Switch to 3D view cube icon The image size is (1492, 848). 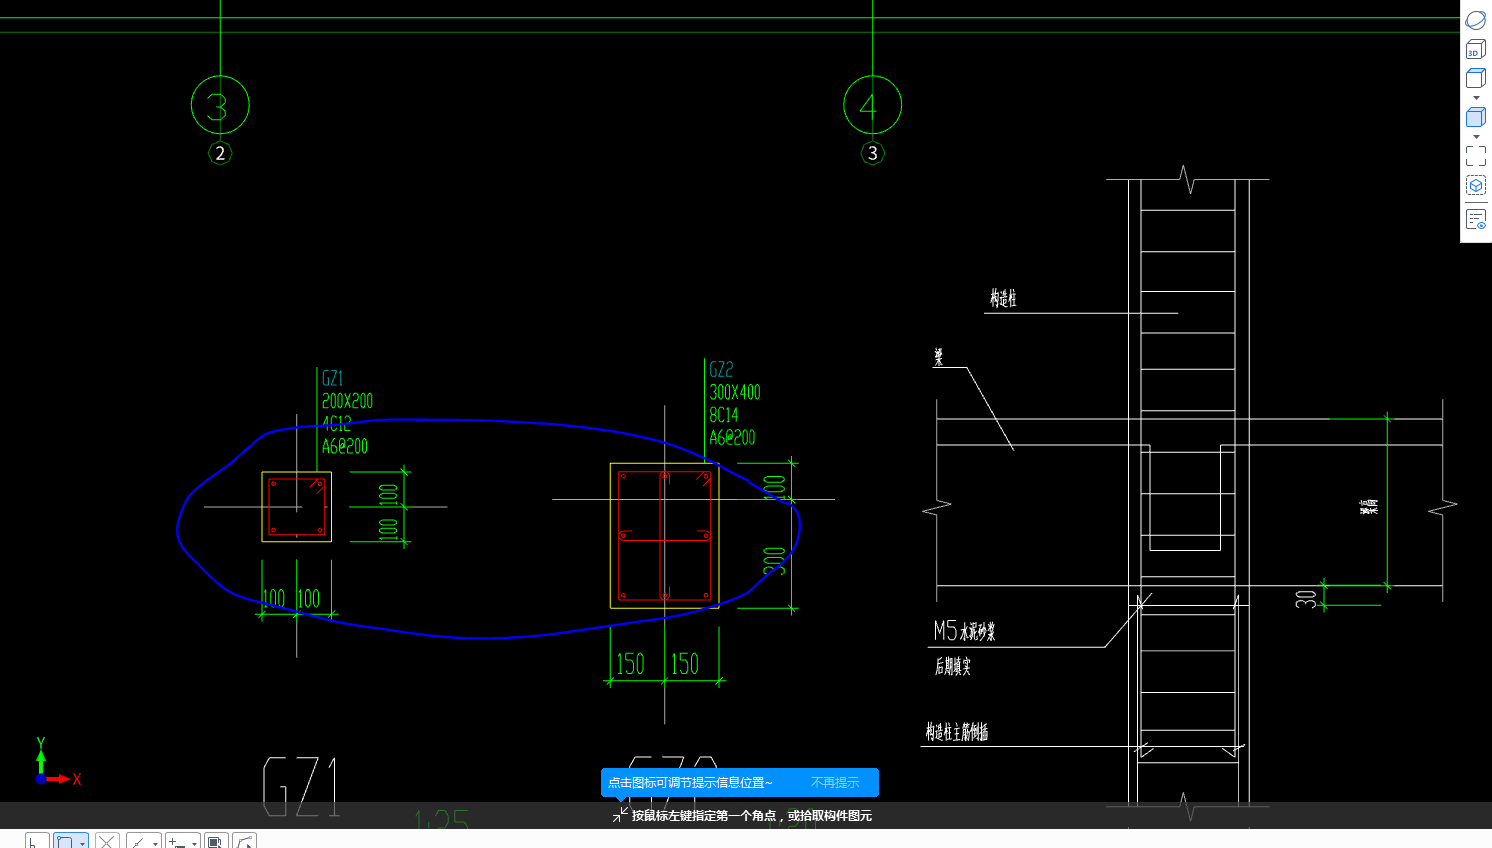[1476, 49]
